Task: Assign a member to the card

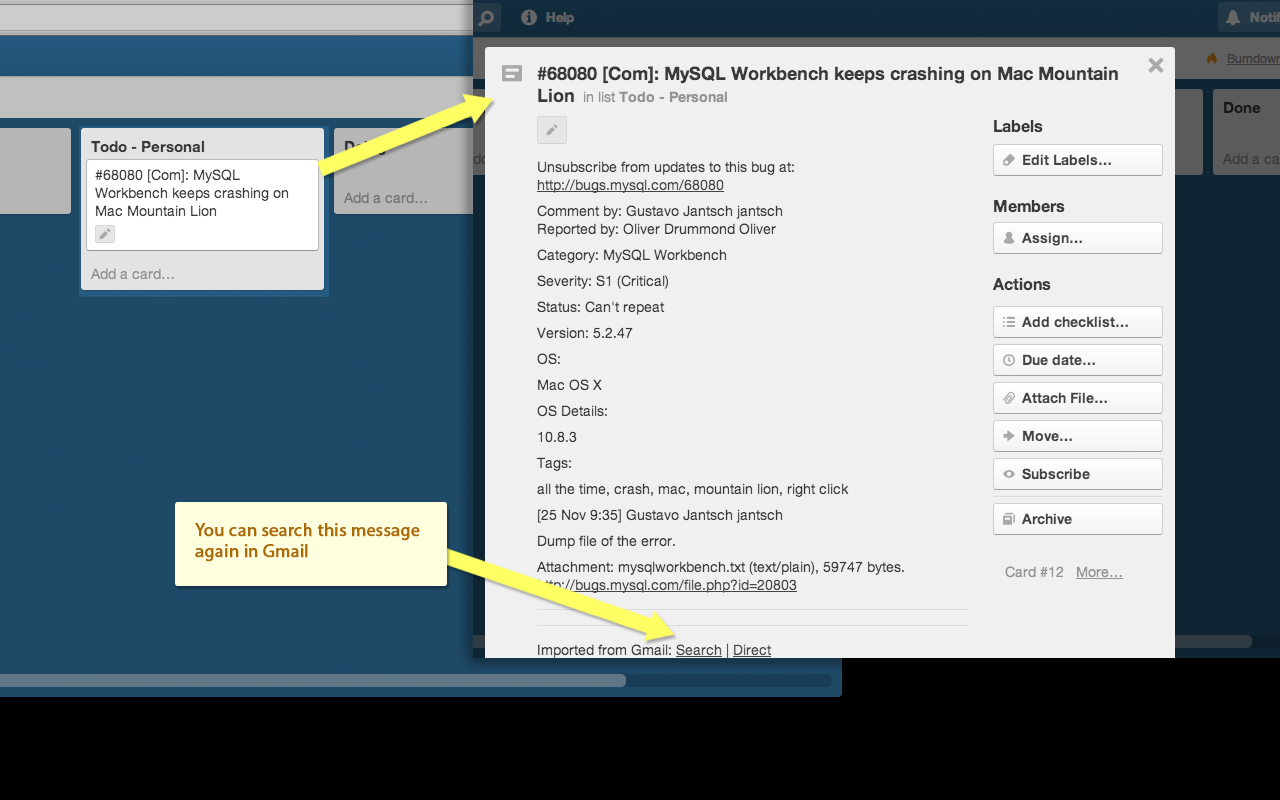Action: tap(1077, 238)
